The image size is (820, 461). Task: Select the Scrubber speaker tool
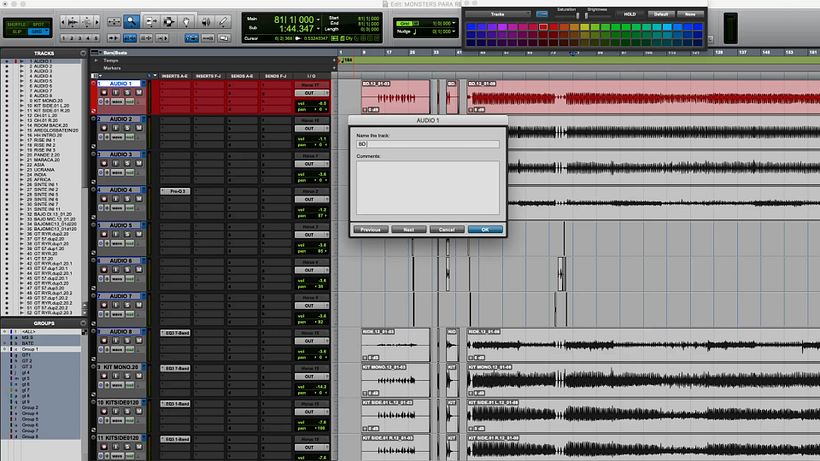[x=206, y=21]
